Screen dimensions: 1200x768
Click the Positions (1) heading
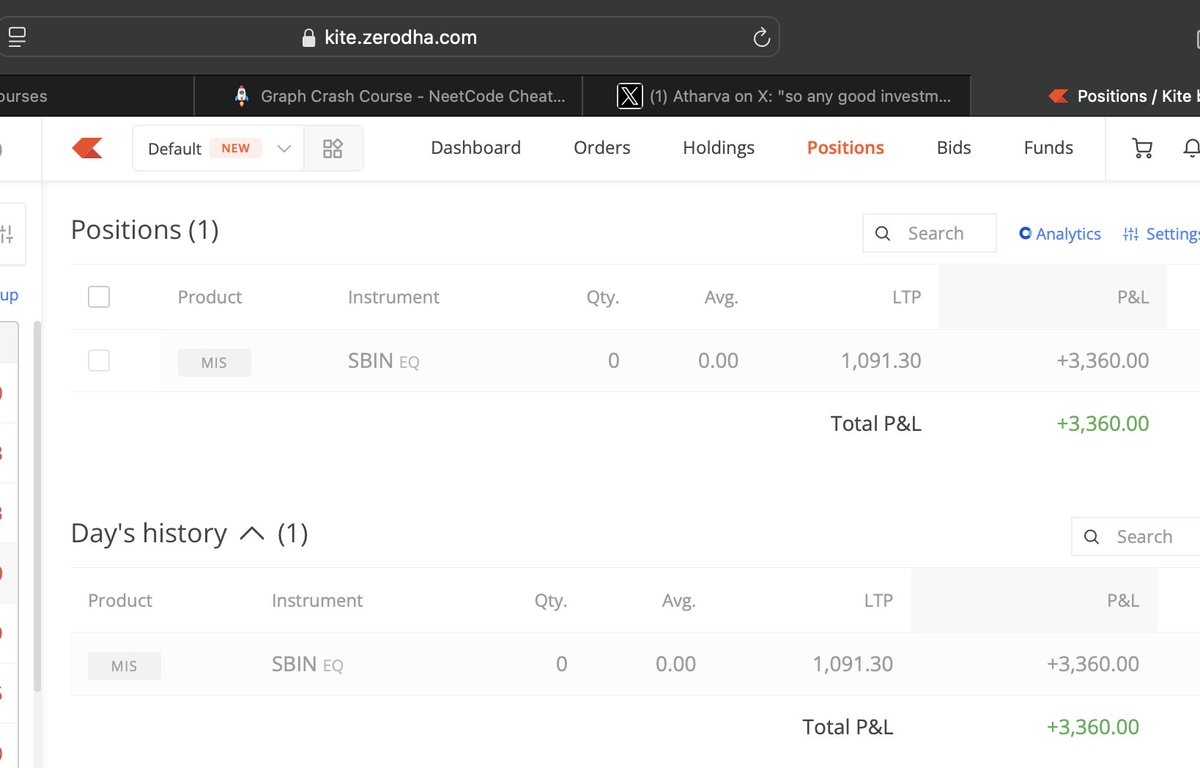pyautogui.click(x=145, y=230)
